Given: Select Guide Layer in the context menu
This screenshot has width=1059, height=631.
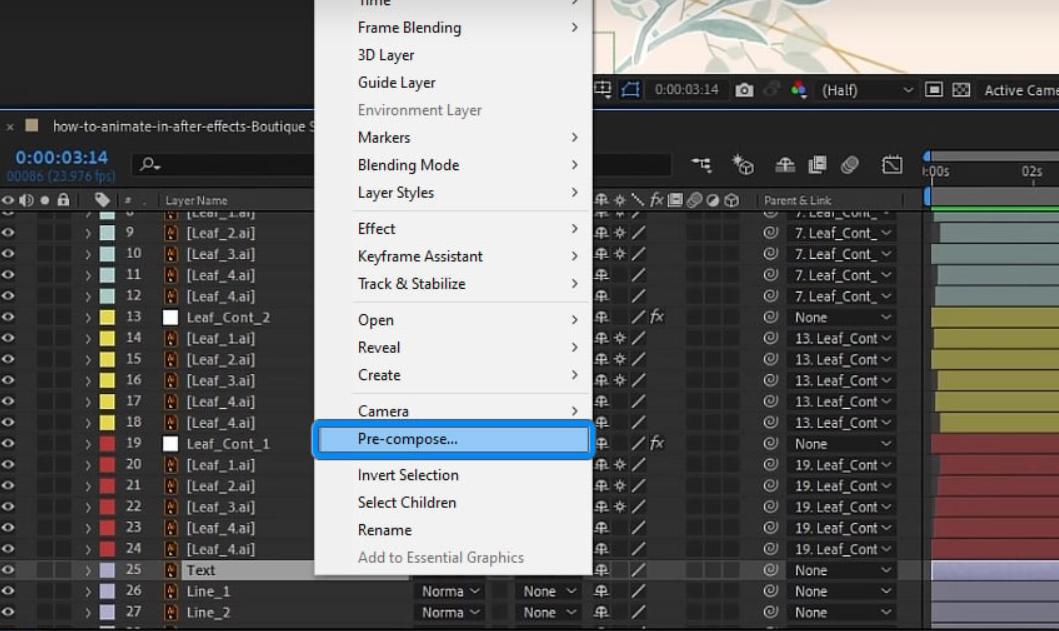Looking at the screenshot, I should click(x=453, y=82).
